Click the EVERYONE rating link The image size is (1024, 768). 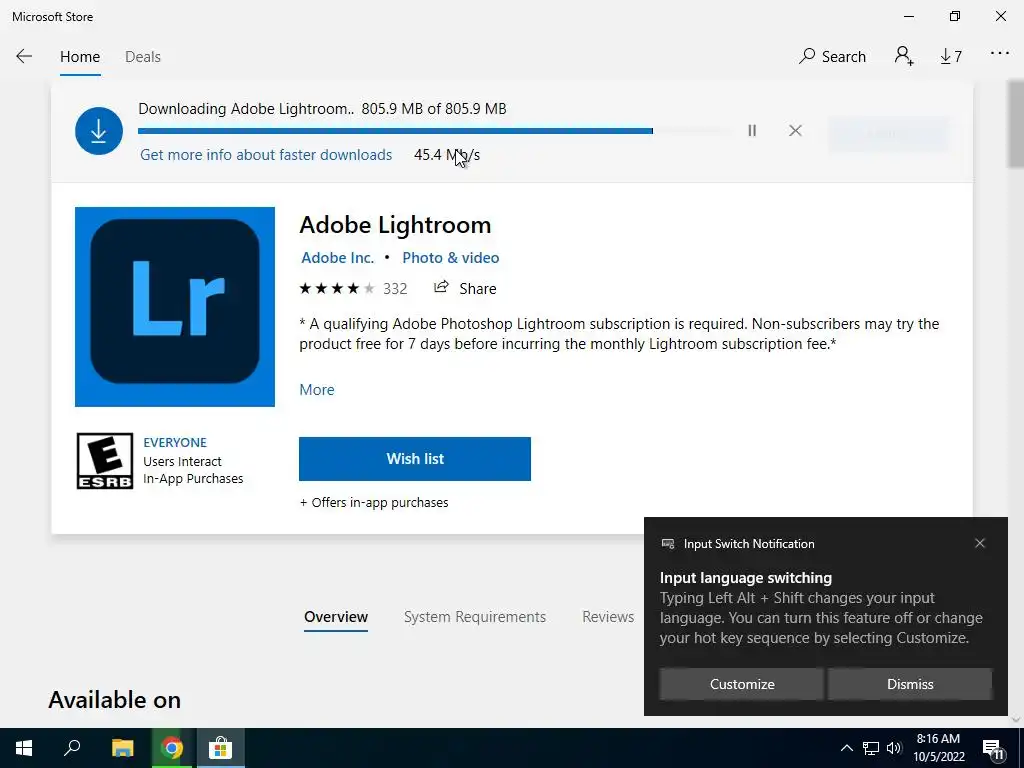[175, 442]
